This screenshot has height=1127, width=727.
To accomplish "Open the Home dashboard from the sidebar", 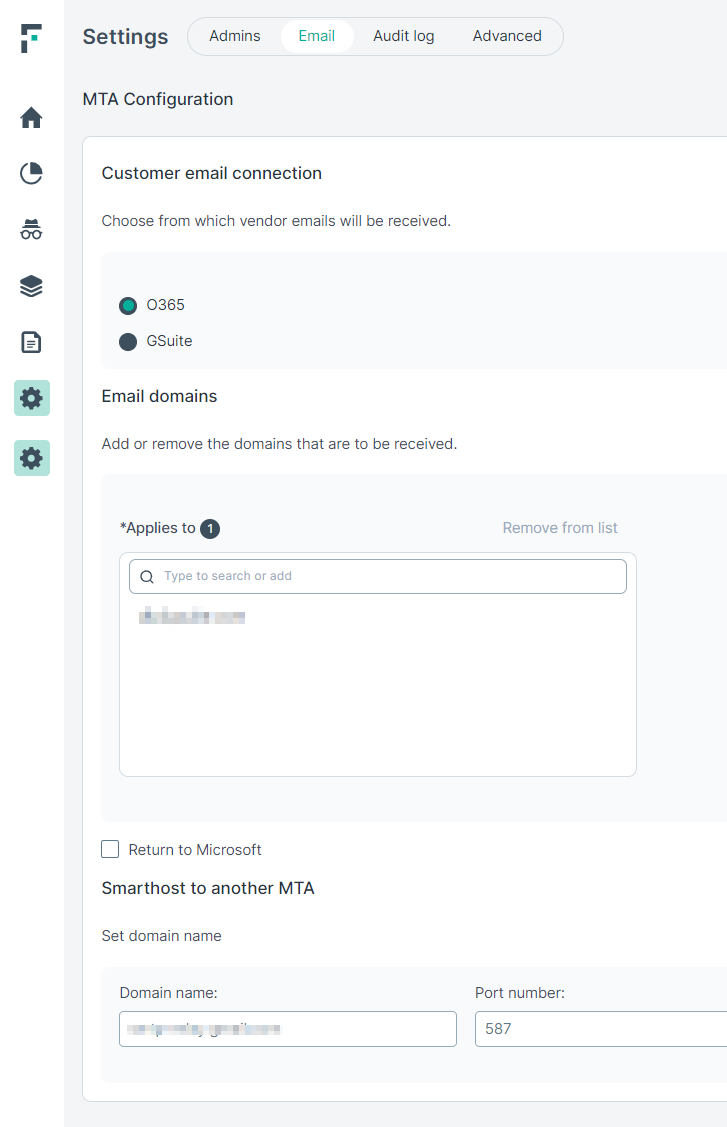I will point(31,117).
